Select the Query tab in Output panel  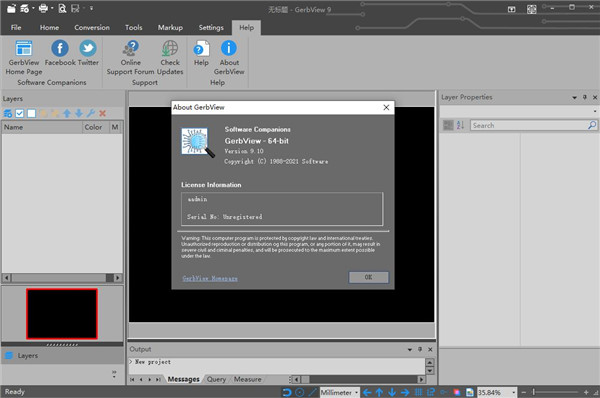pyautogui.click(x=216, y=379)
